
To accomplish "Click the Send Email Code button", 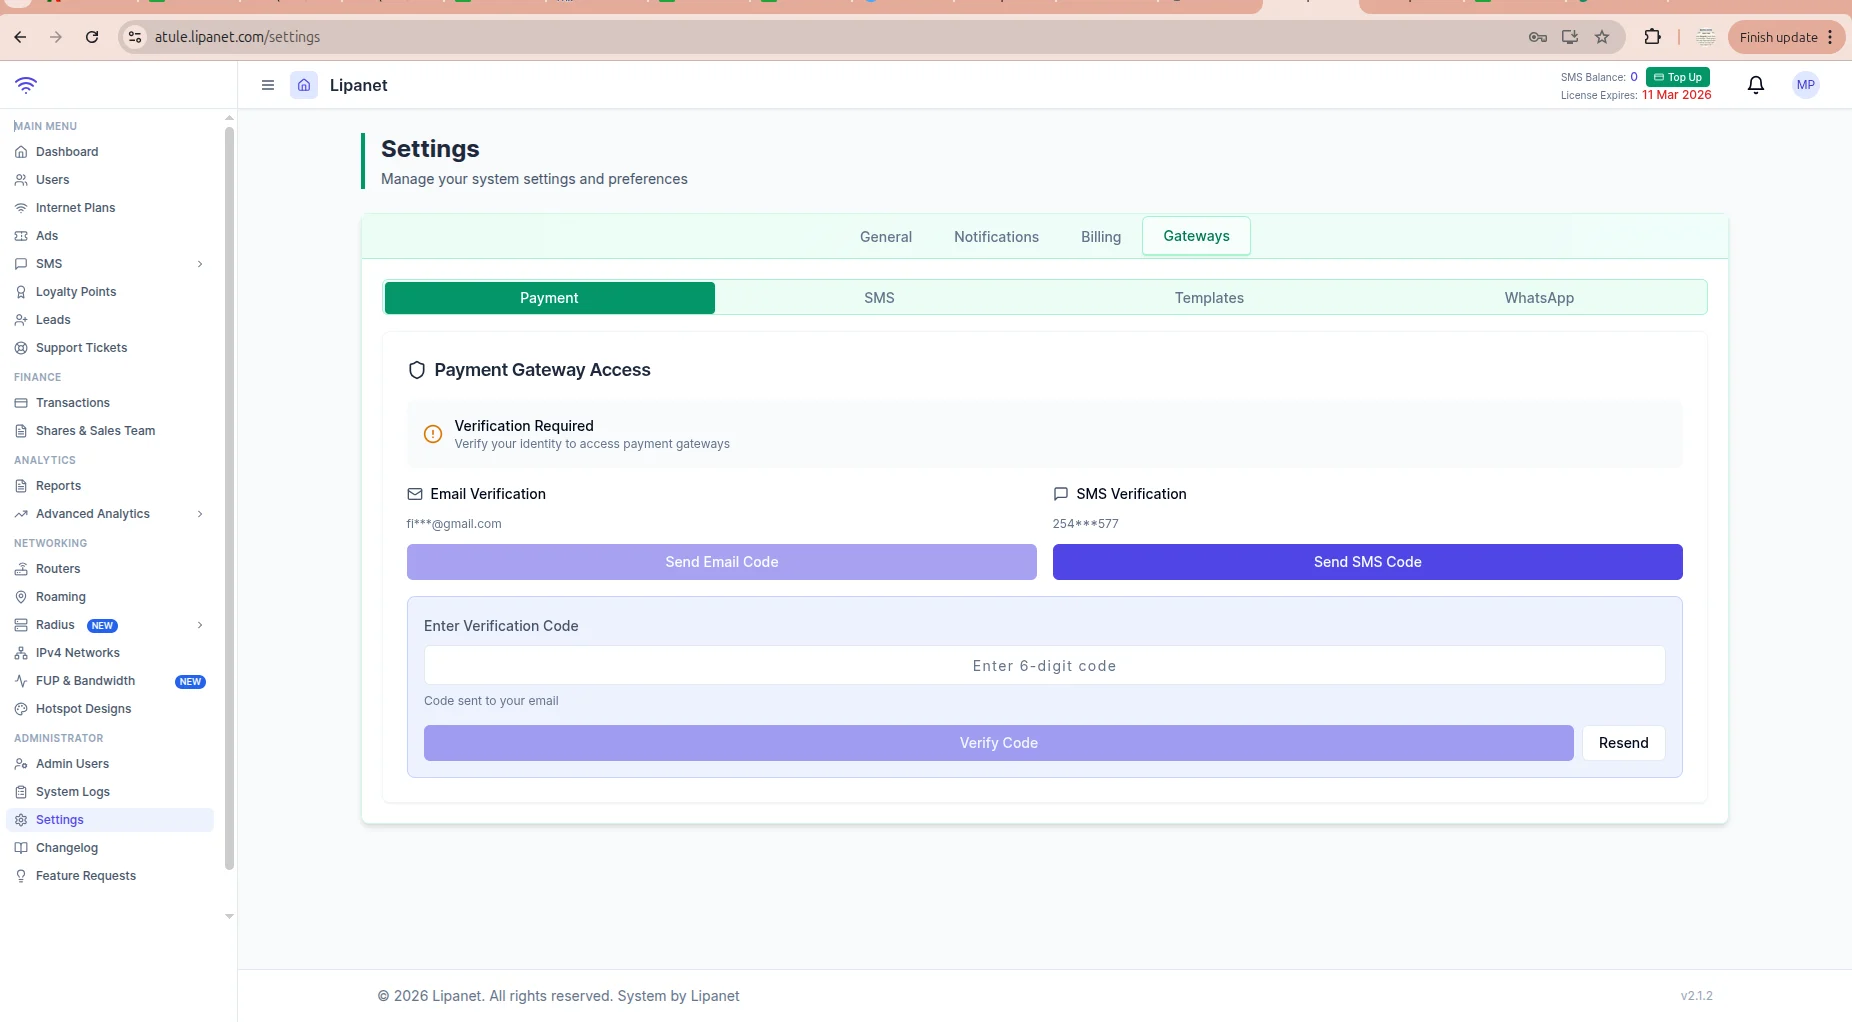I will tap(722, 562).
